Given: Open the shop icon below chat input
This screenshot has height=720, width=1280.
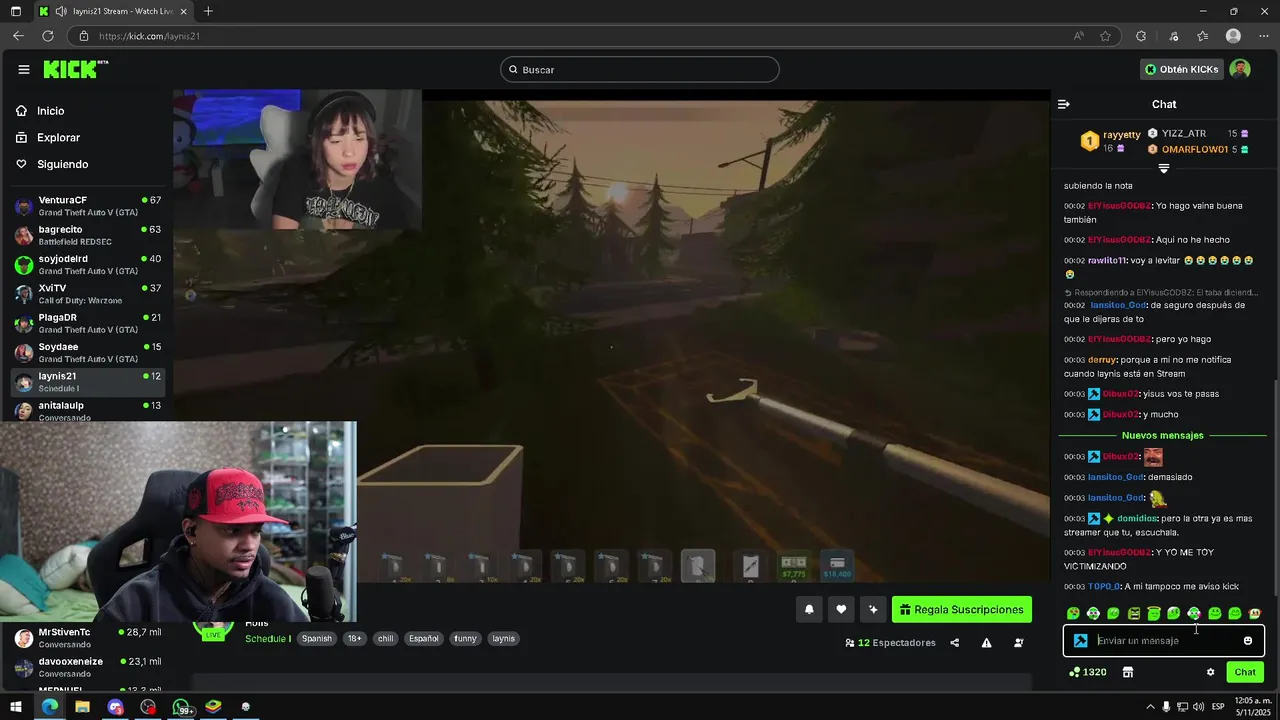Looking at the screenshot, I should pos(1127,672).
